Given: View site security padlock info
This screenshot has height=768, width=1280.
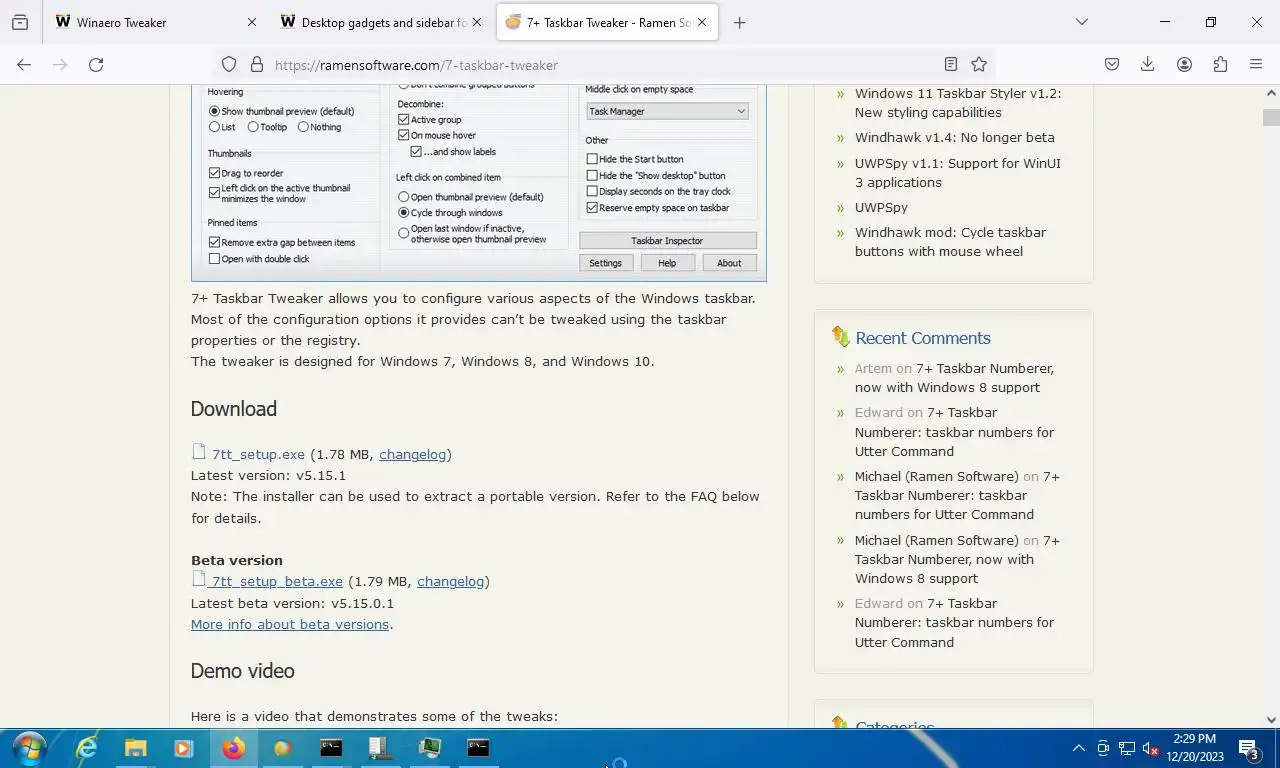Looking at the screenshot, I should (256, 64).
